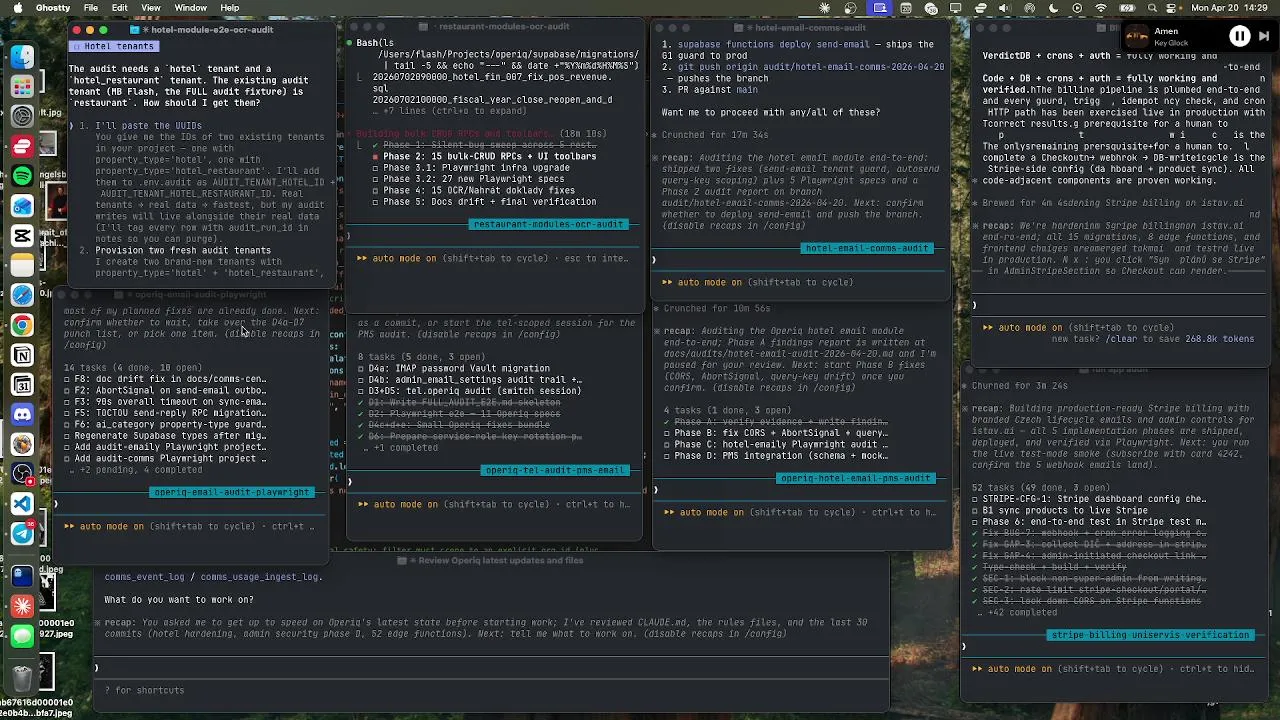Click the +1 completed task summary

coord(405,447)
